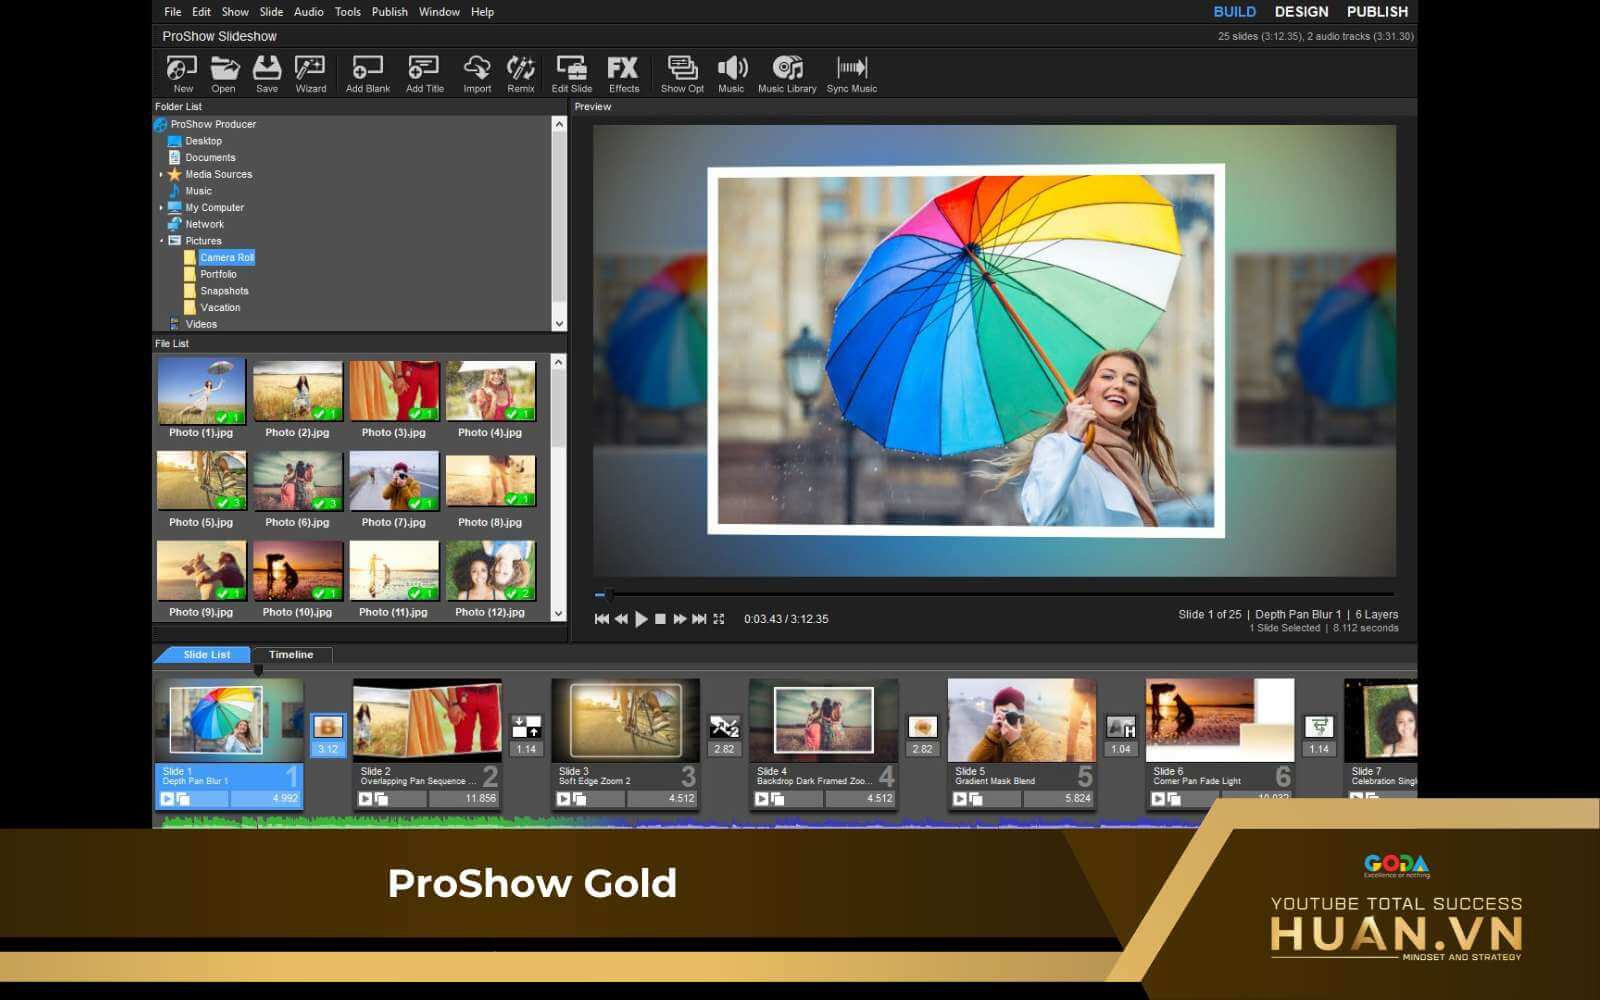1600x1000 pixels.
Task: Click the transition icon after Slide 1
Action: click(327, 727)
